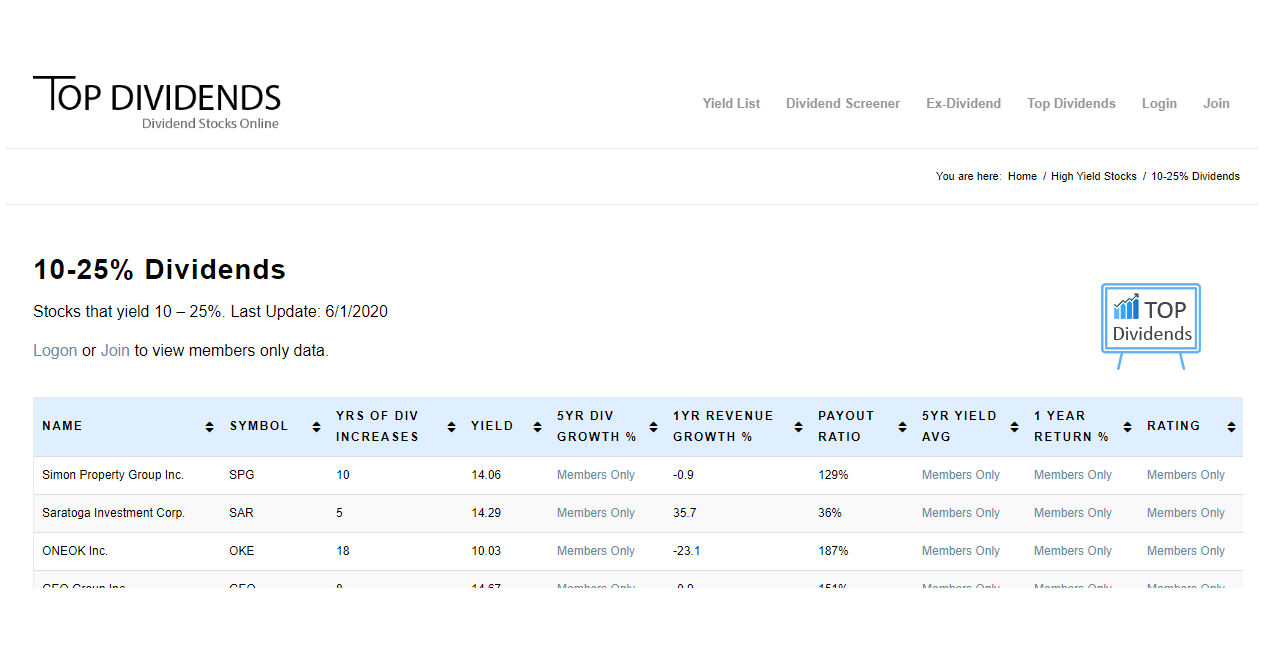Follow the Home breadcrumb link
1272x658 pixels.
1022,176
